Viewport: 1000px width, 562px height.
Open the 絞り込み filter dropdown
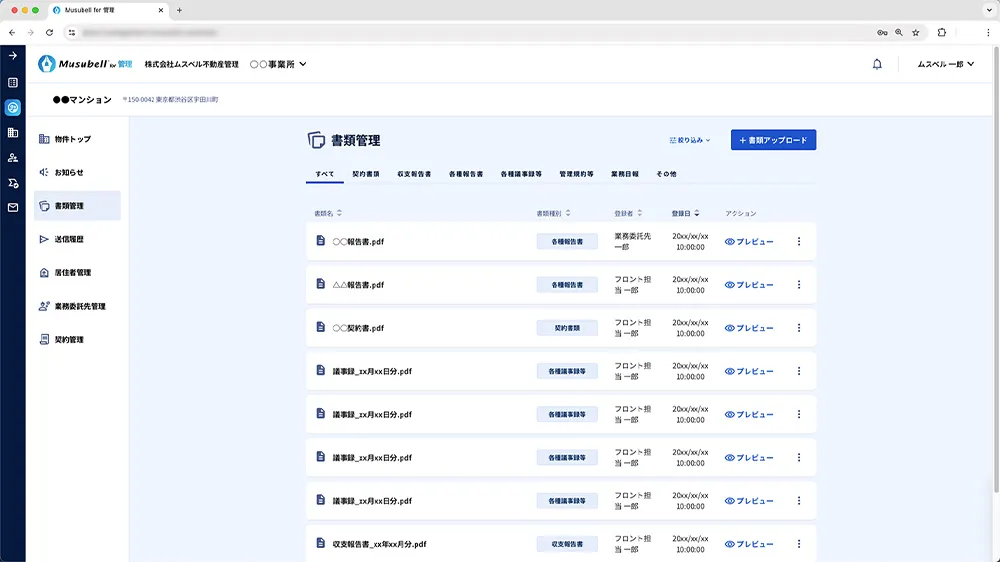click(690, 140)
